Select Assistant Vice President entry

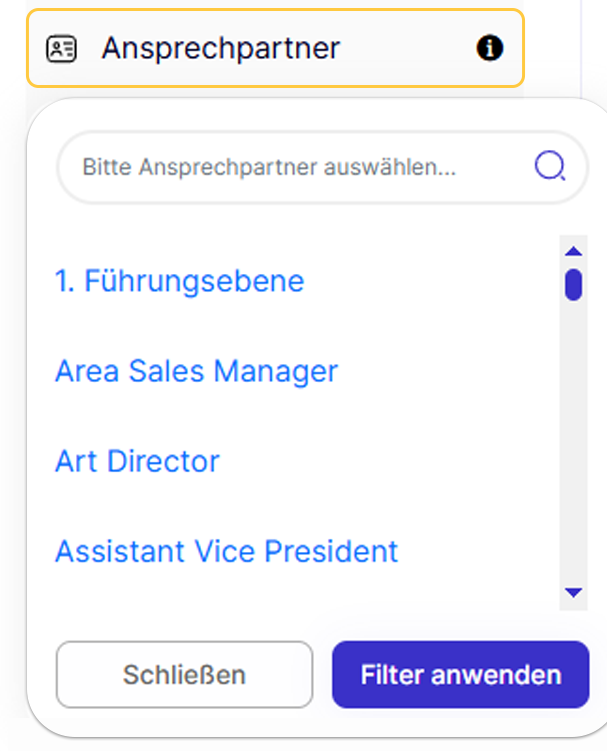(x=226, y=551)
